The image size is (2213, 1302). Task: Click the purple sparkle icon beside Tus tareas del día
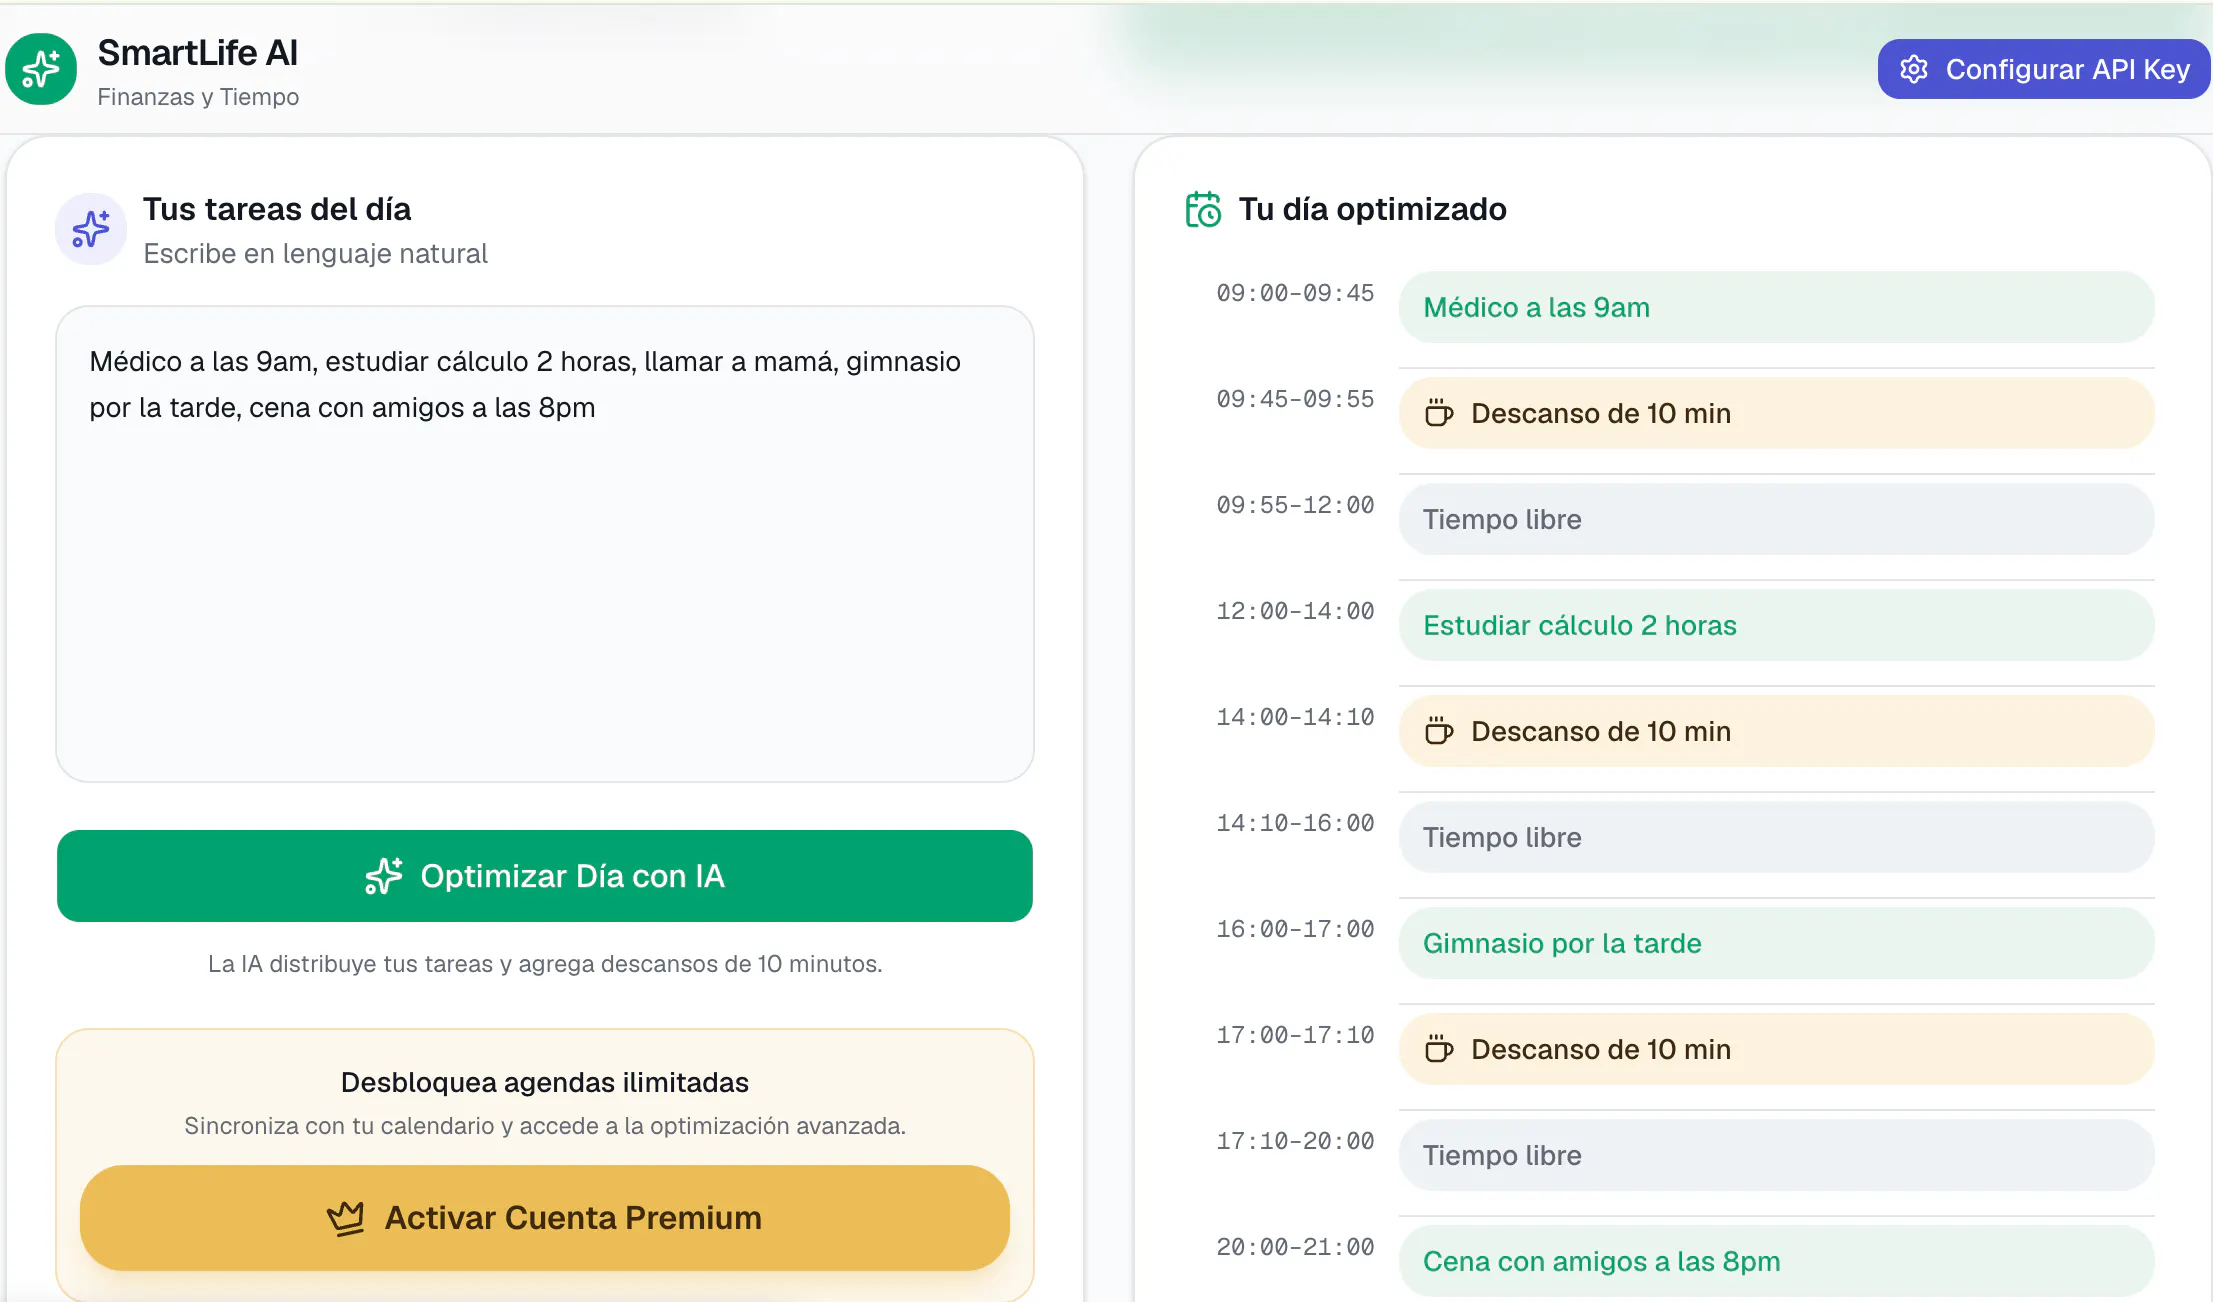(x=91, y=229)
